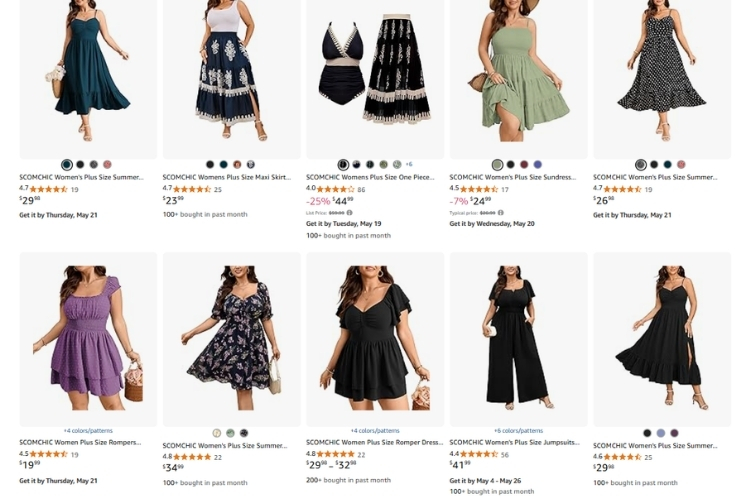Click the 86 reviews count link

click(361, 189)
